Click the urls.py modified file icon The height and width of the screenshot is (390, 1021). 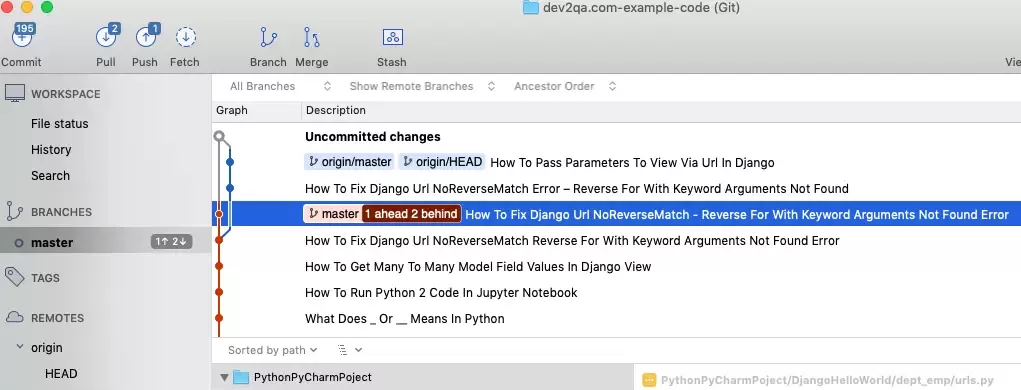click(649, 380)
